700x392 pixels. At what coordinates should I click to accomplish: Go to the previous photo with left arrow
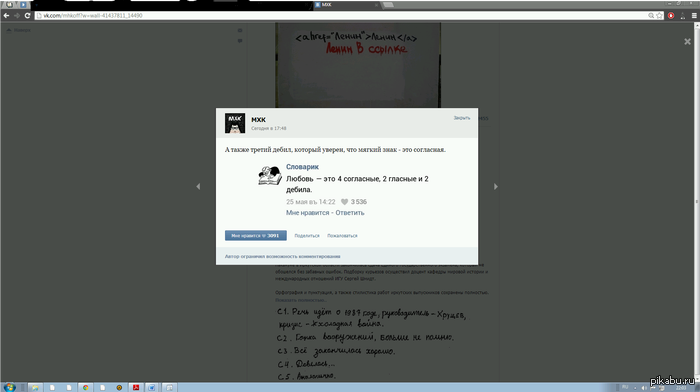(x=198, y=187)
